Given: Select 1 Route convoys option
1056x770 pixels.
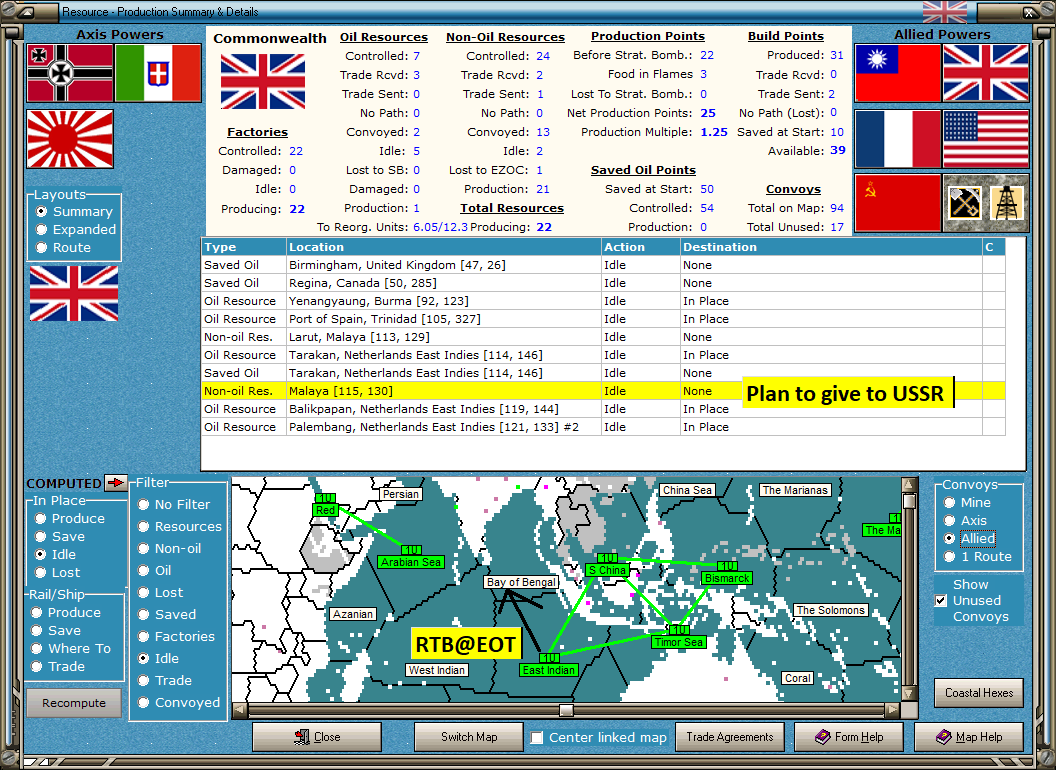Looking at the screenshot, I should [978, 556].
